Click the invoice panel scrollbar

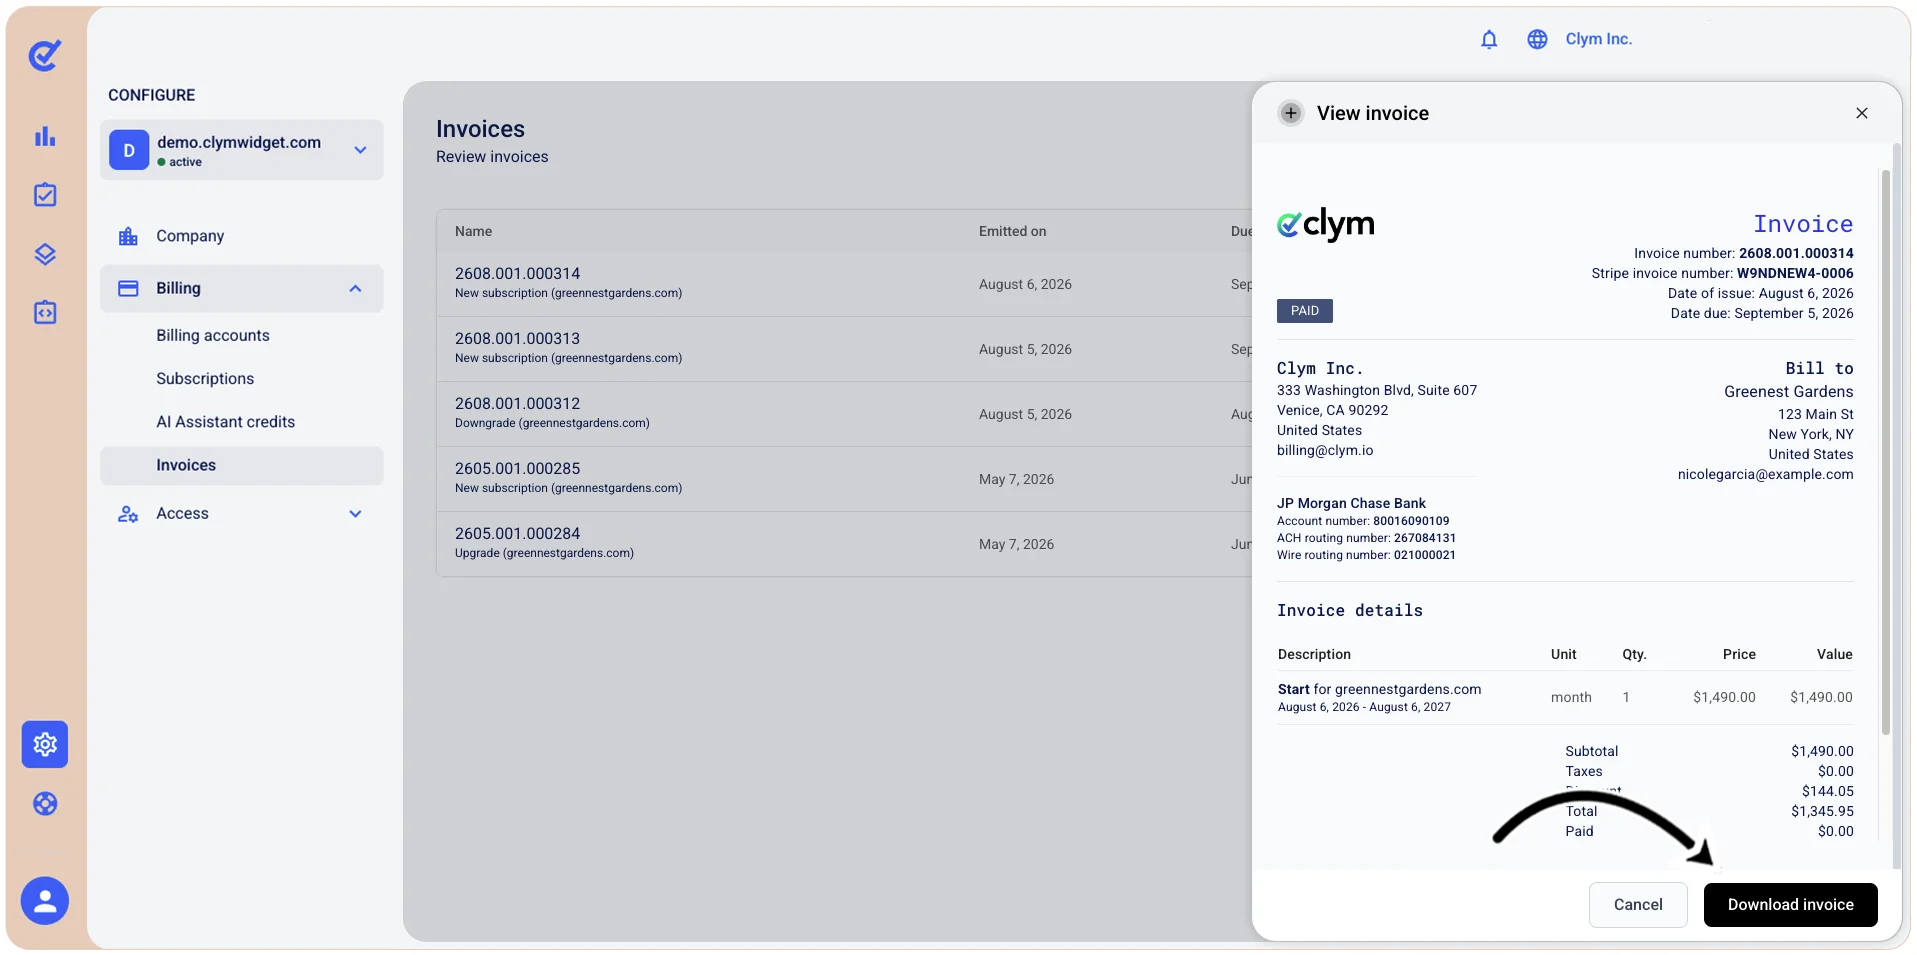point(1886,450)
